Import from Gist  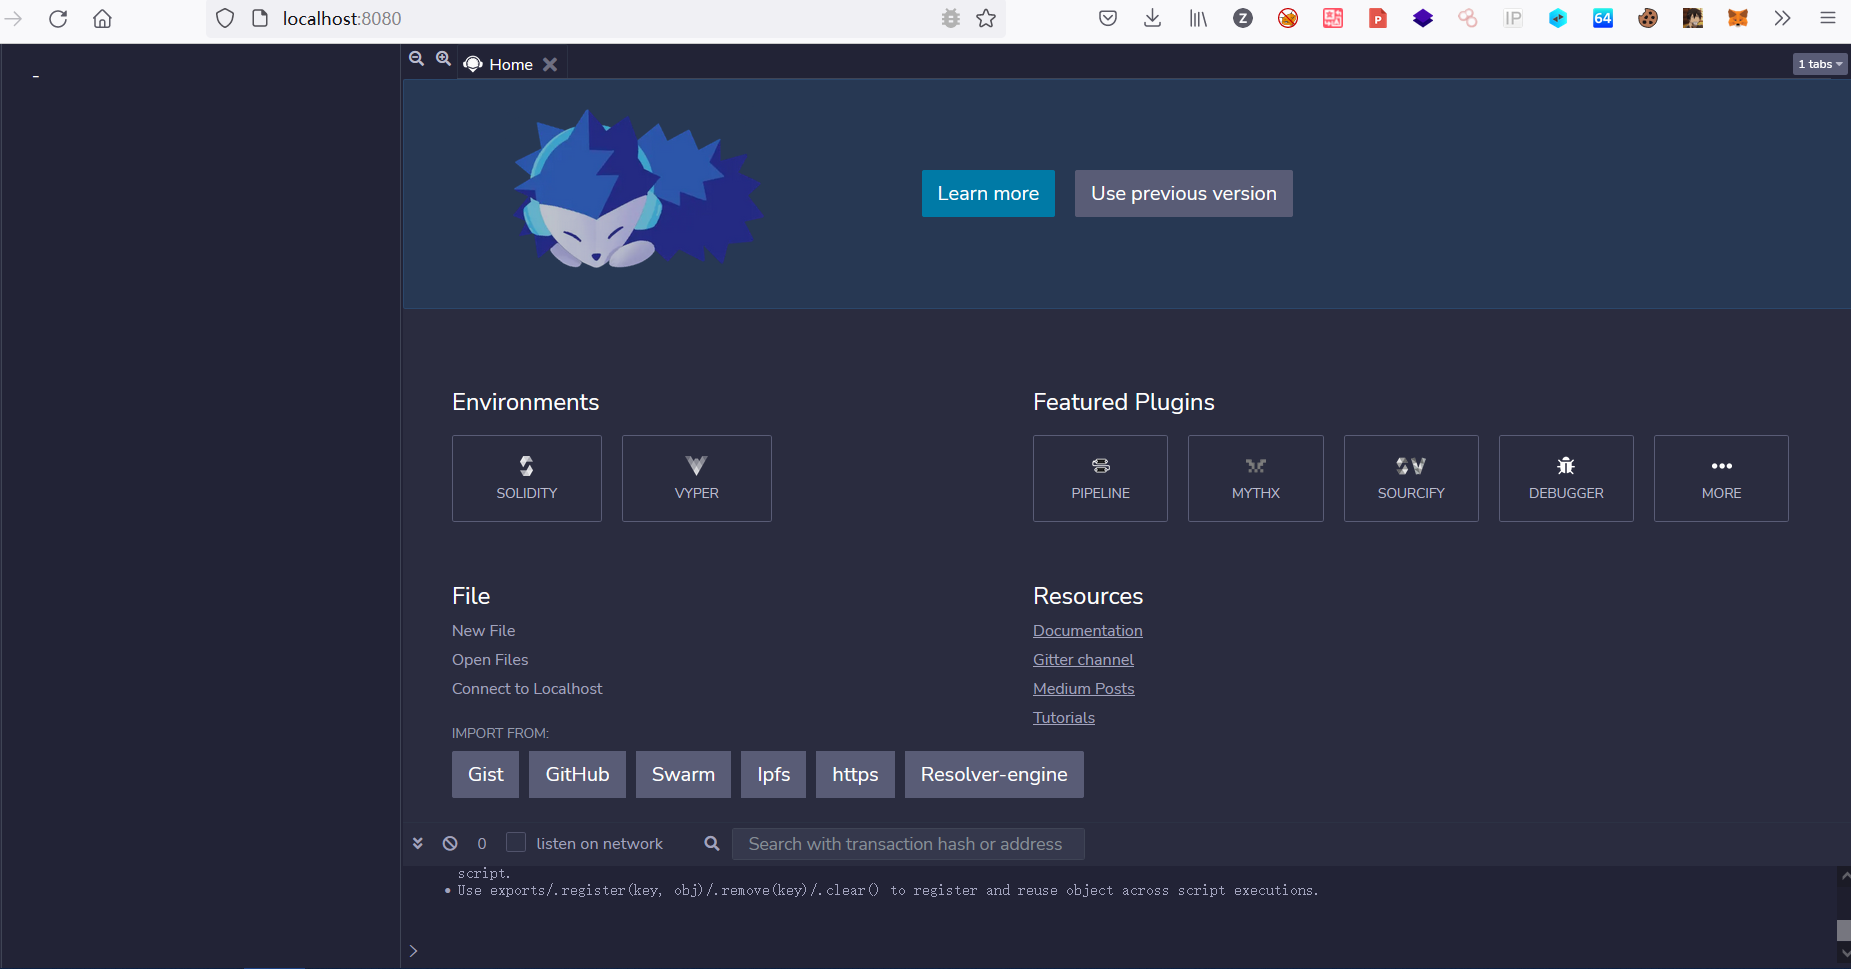tap(485, 774)
